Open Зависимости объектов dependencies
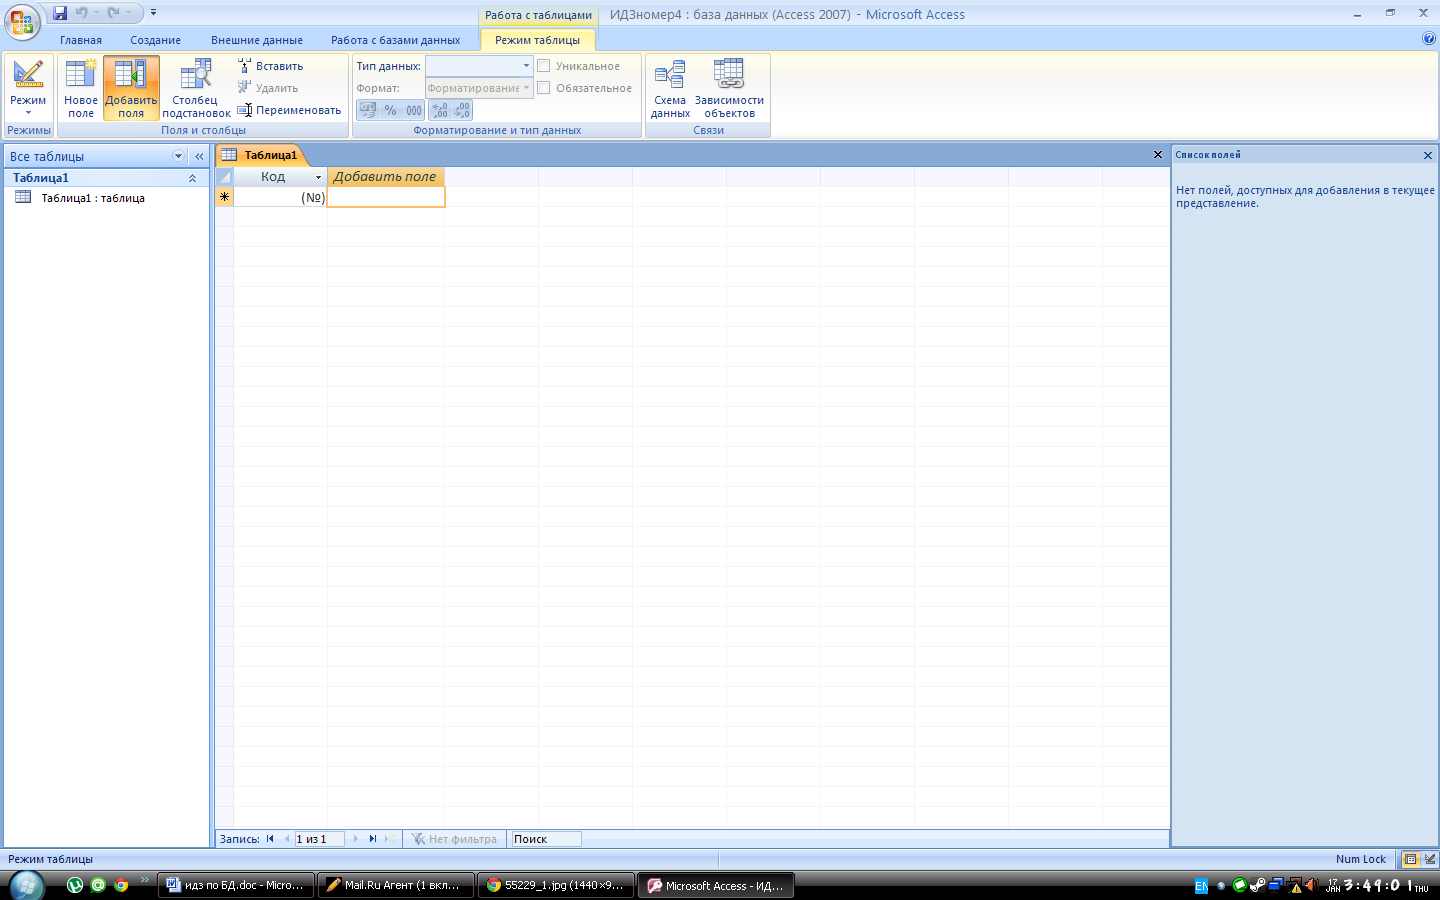This screenshot has height=900, width=1440. (729, 88)
